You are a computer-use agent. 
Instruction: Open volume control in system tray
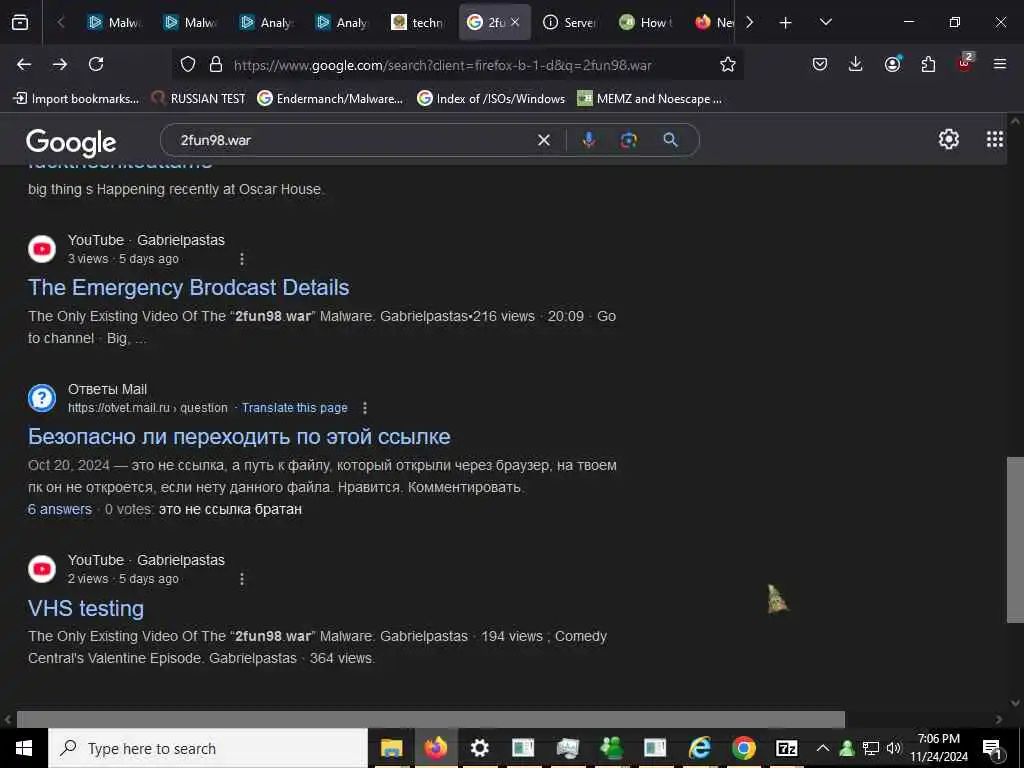893,748
